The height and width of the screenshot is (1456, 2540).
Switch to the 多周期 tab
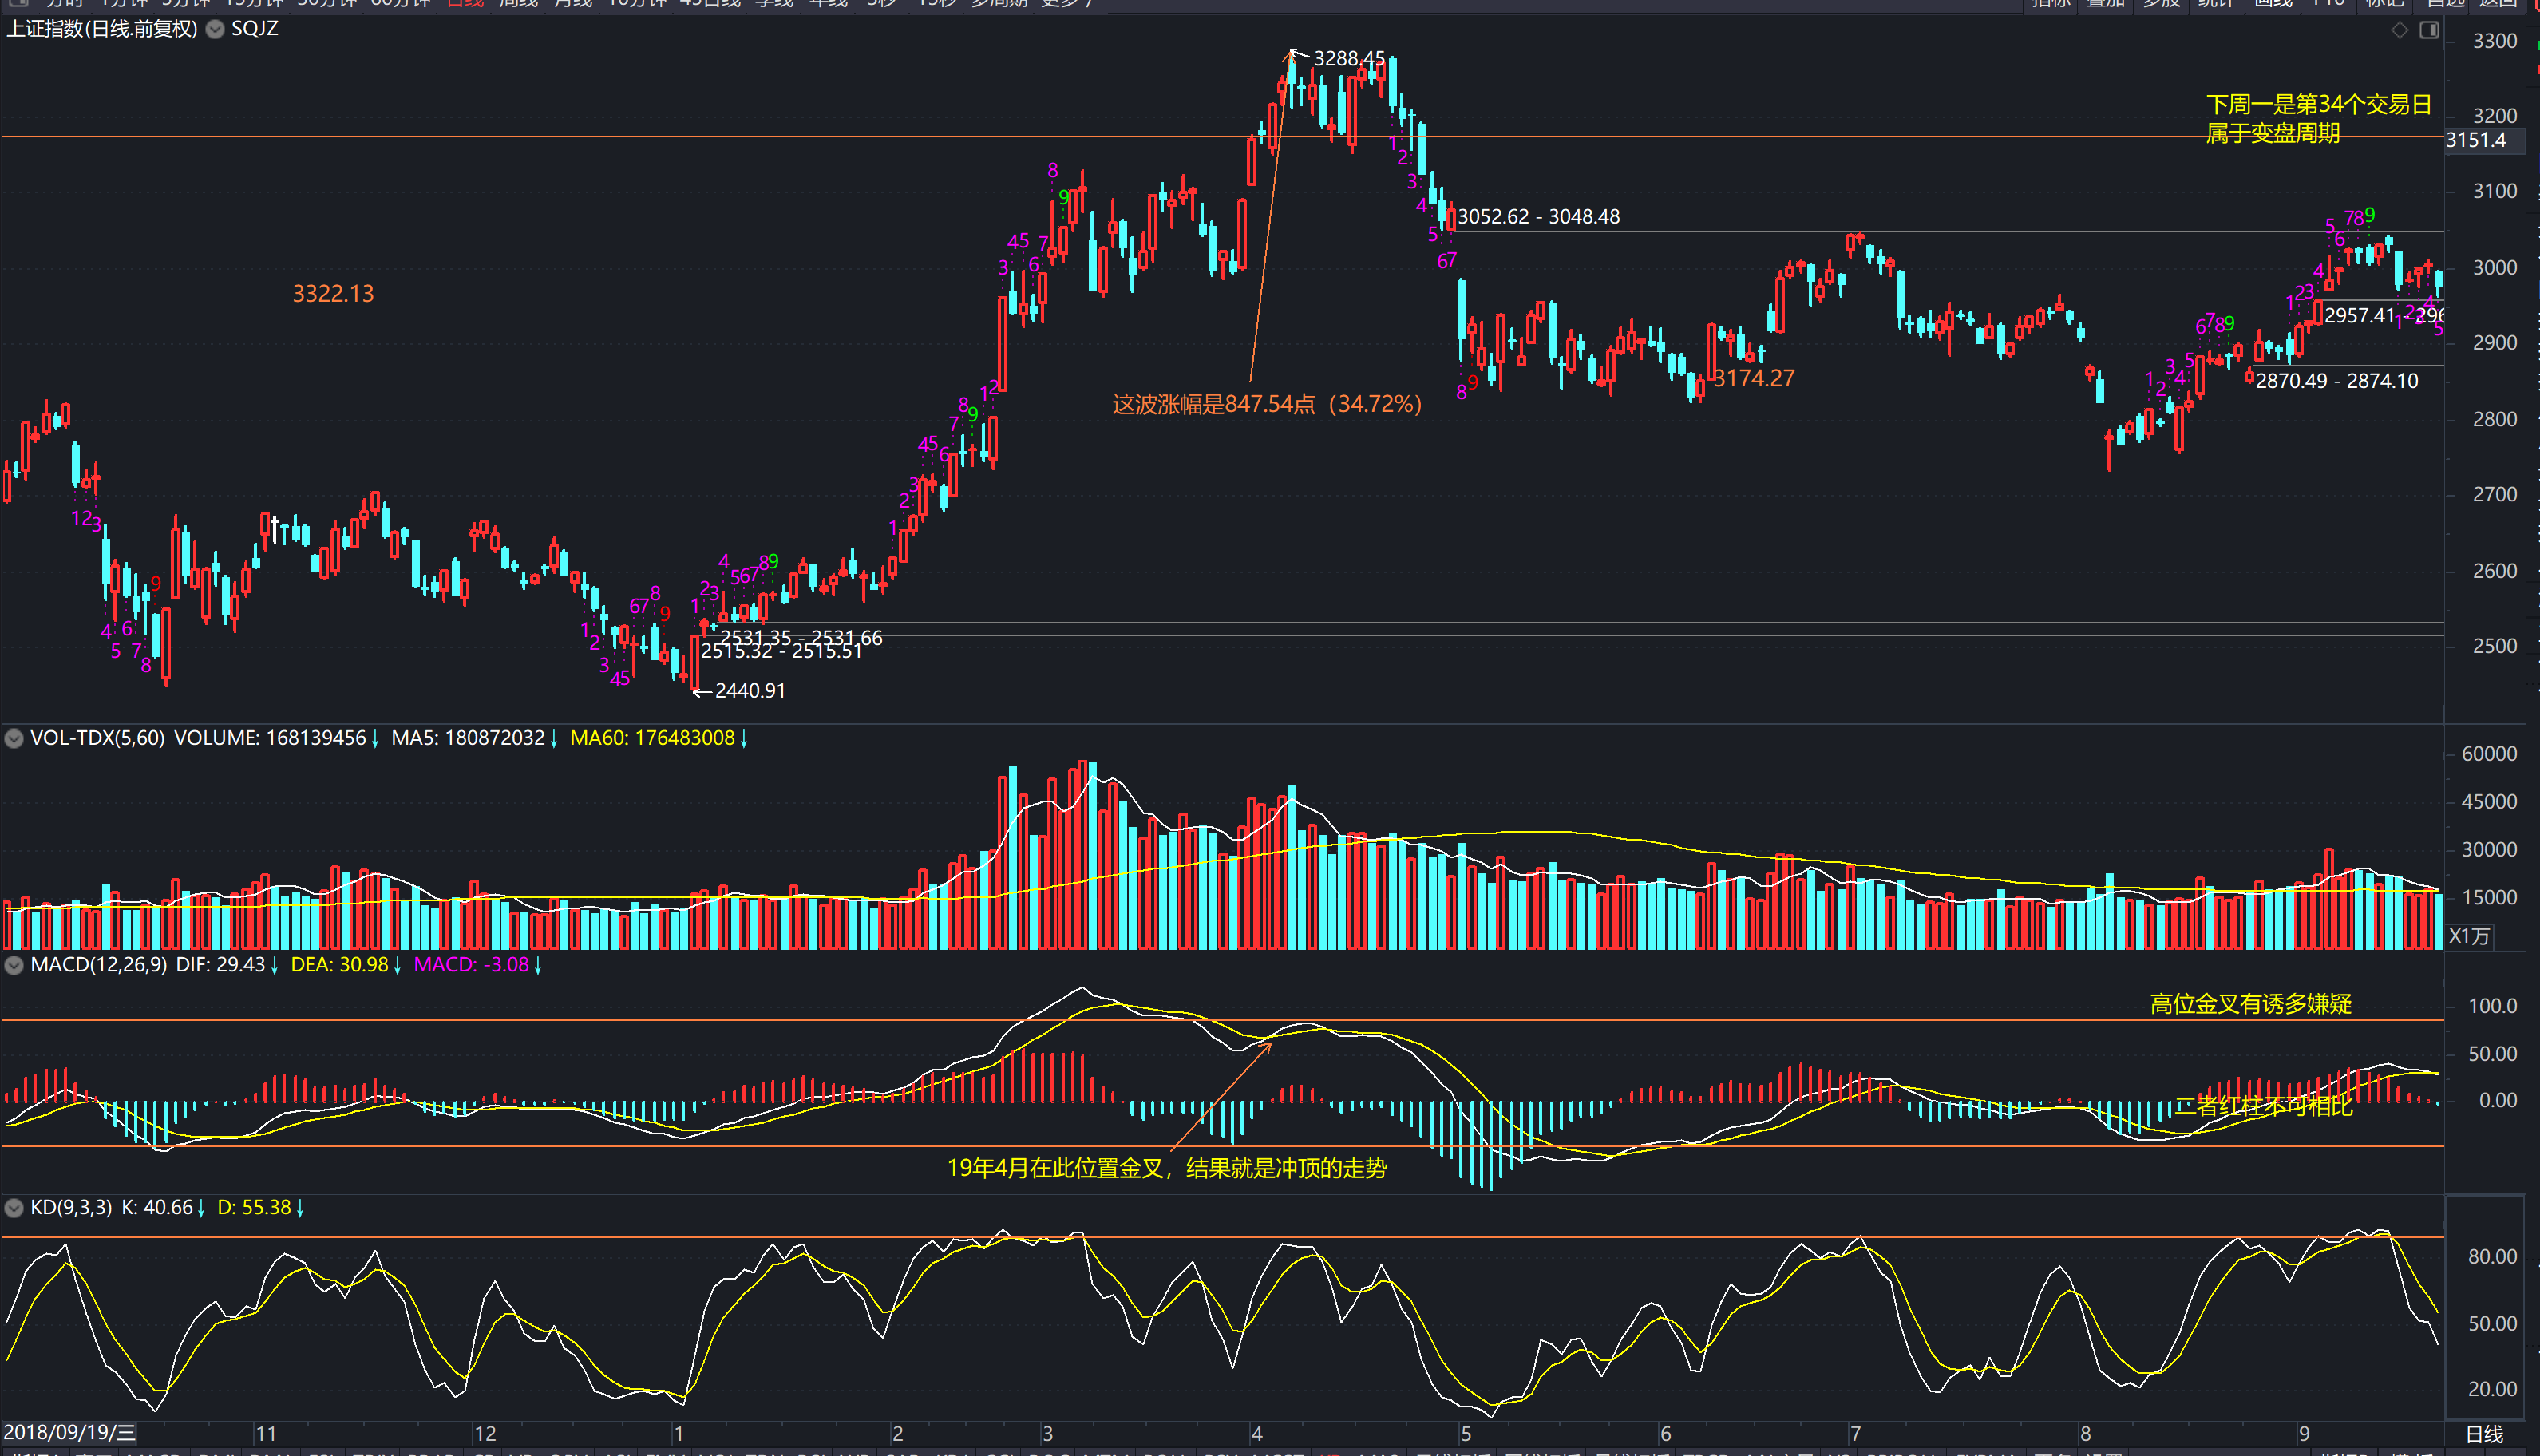pyautogui.click(x=999, y=3)
